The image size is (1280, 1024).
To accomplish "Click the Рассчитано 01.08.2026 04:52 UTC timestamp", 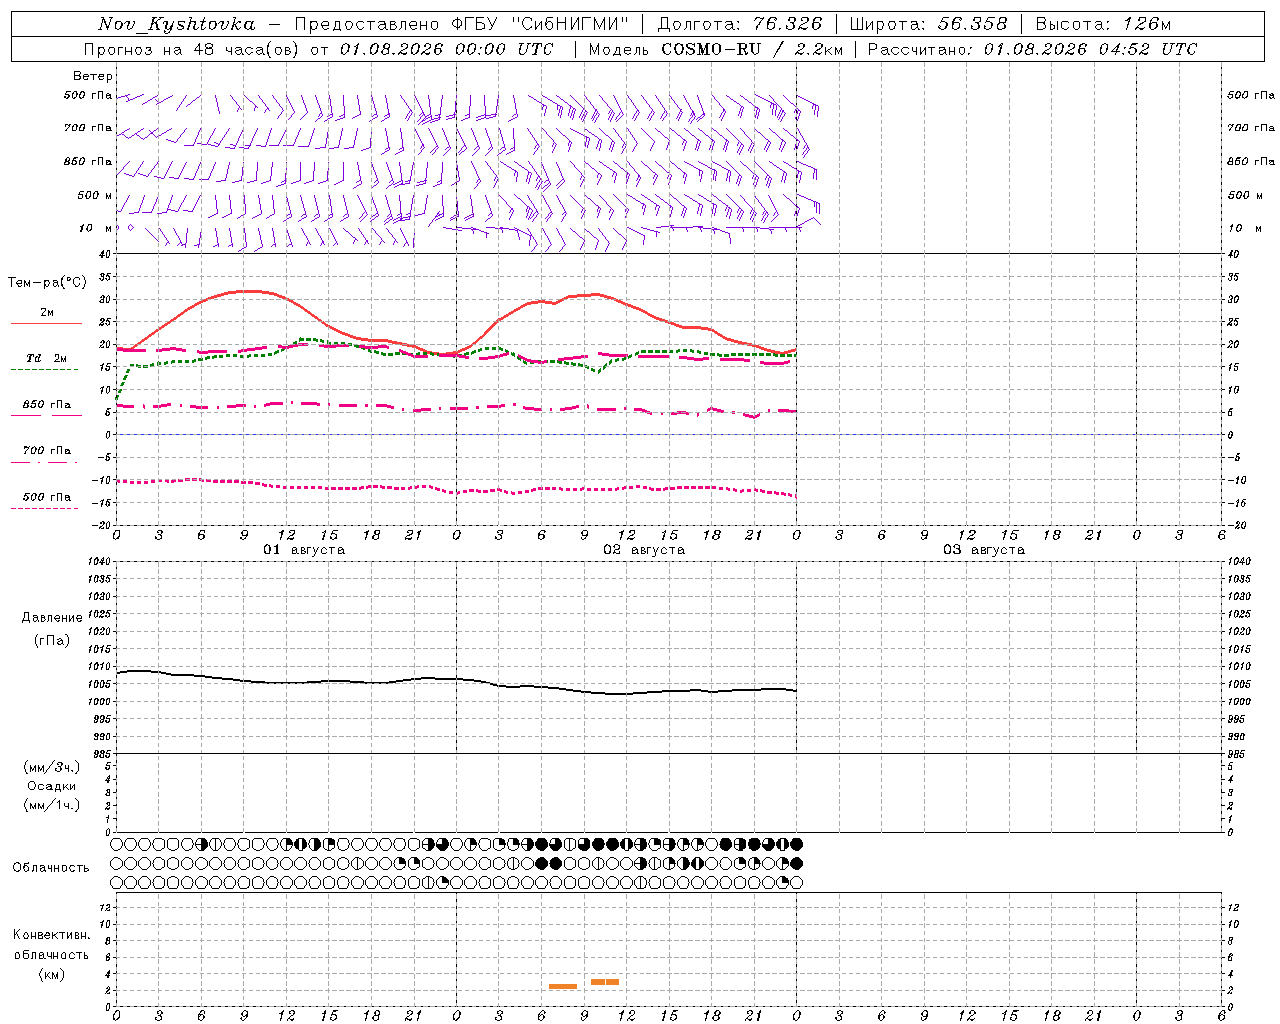I will click(1032, 49).
